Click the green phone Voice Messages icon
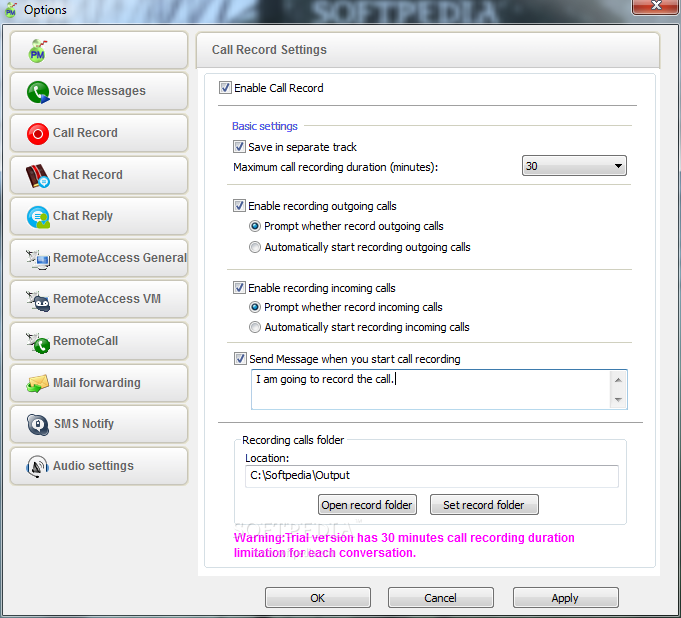The width and height of the screenshot is (681, 618). [x=38, y=92]
